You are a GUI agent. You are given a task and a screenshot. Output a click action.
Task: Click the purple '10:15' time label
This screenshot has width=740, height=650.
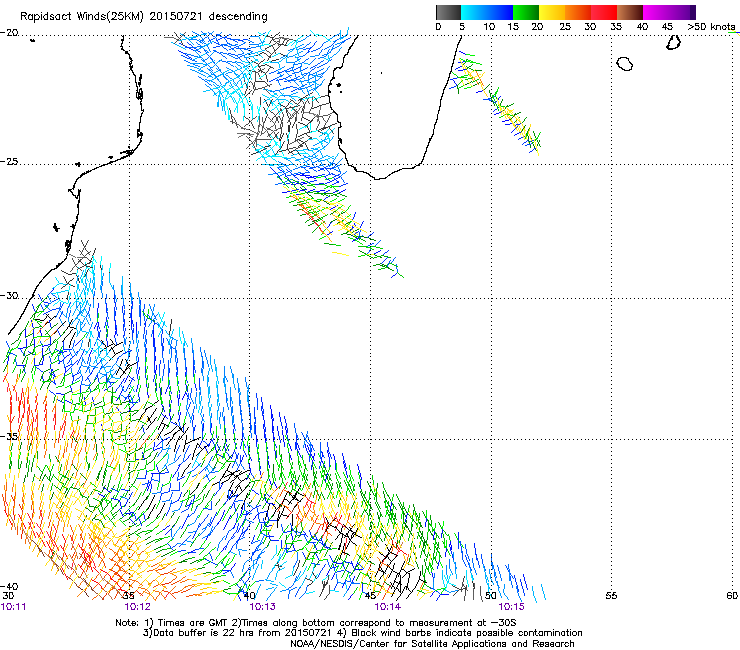coord(512,607)
